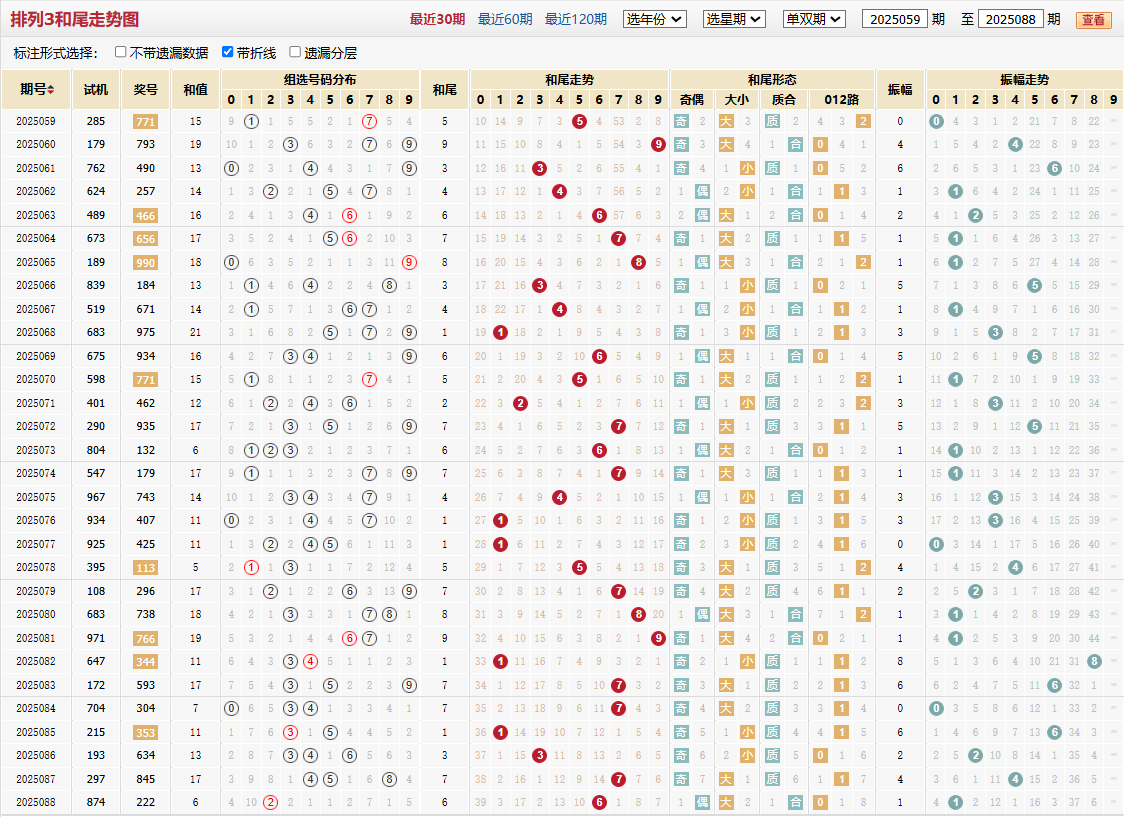This screenshot has height=817, width=1124.
Task: Click red 和尾 ball 2 in row 2025071
Action: click(x=520, y=403)
